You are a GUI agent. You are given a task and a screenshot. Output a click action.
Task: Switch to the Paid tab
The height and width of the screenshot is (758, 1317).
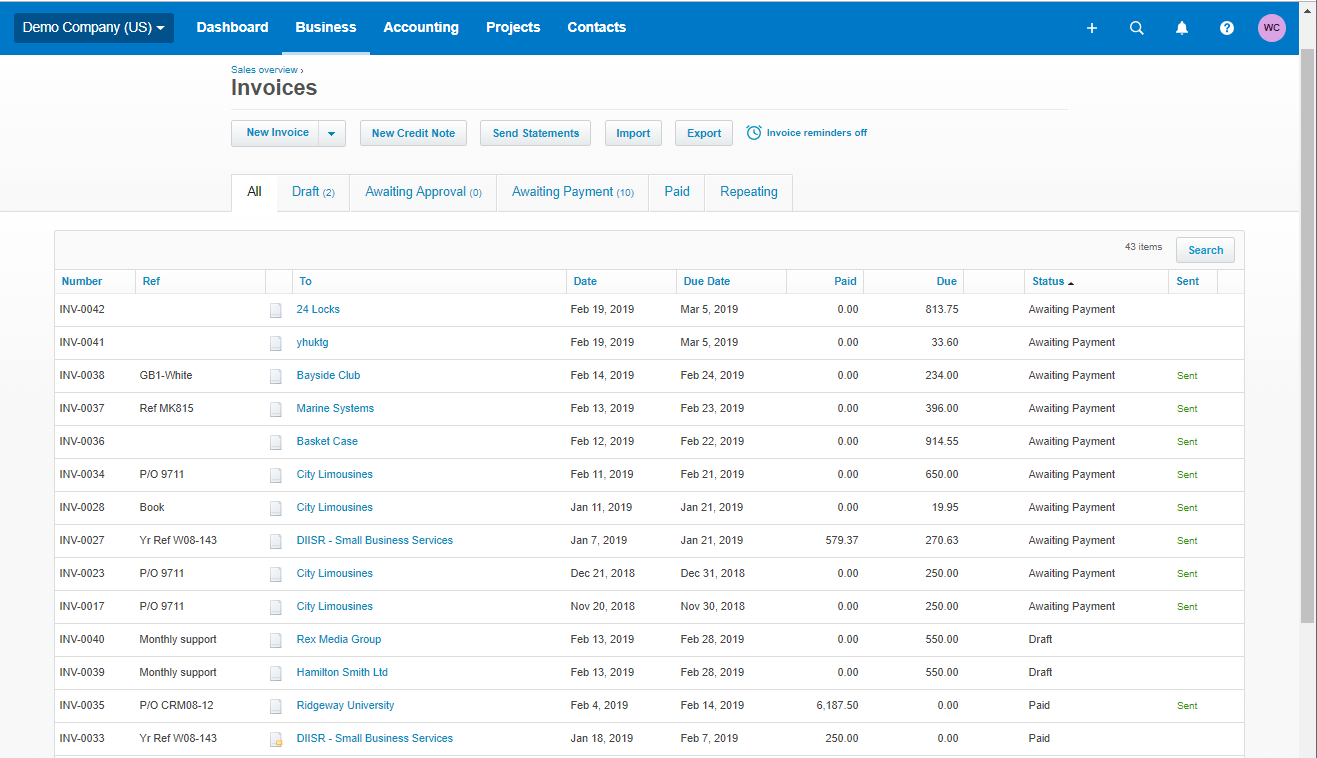(677, 192)
